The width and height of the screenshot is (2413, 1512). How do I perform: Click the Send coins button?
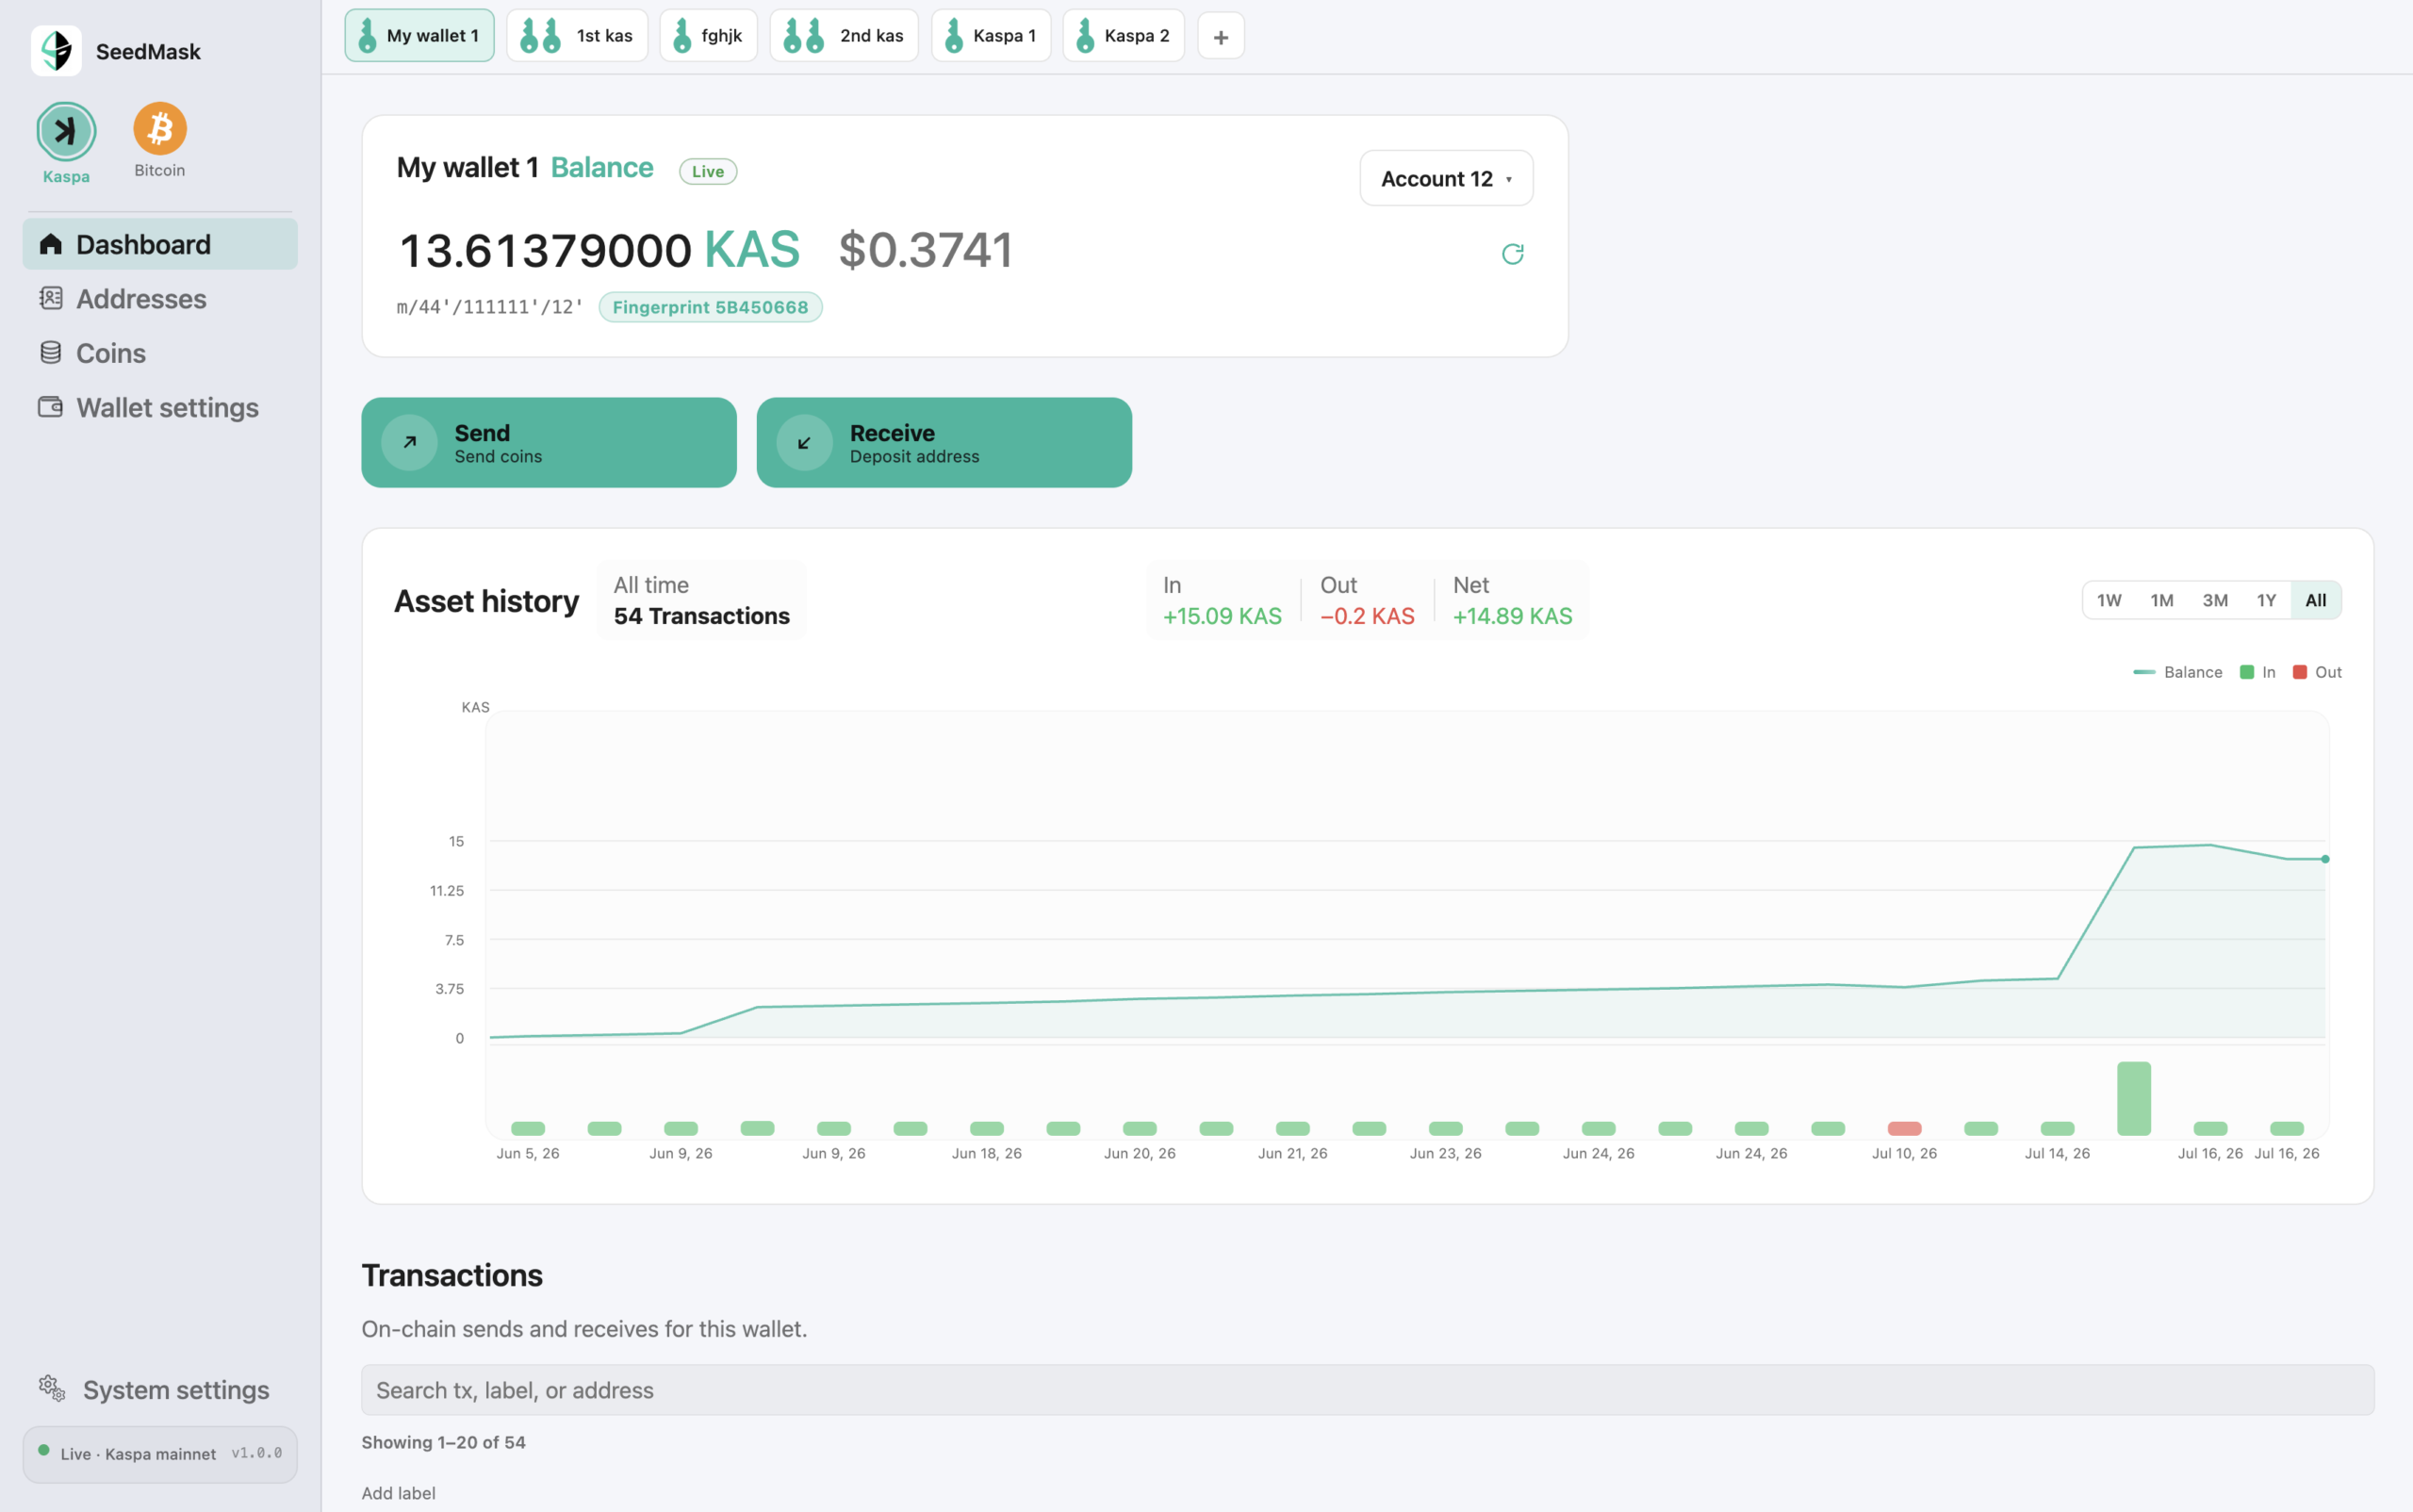(548, 443)
